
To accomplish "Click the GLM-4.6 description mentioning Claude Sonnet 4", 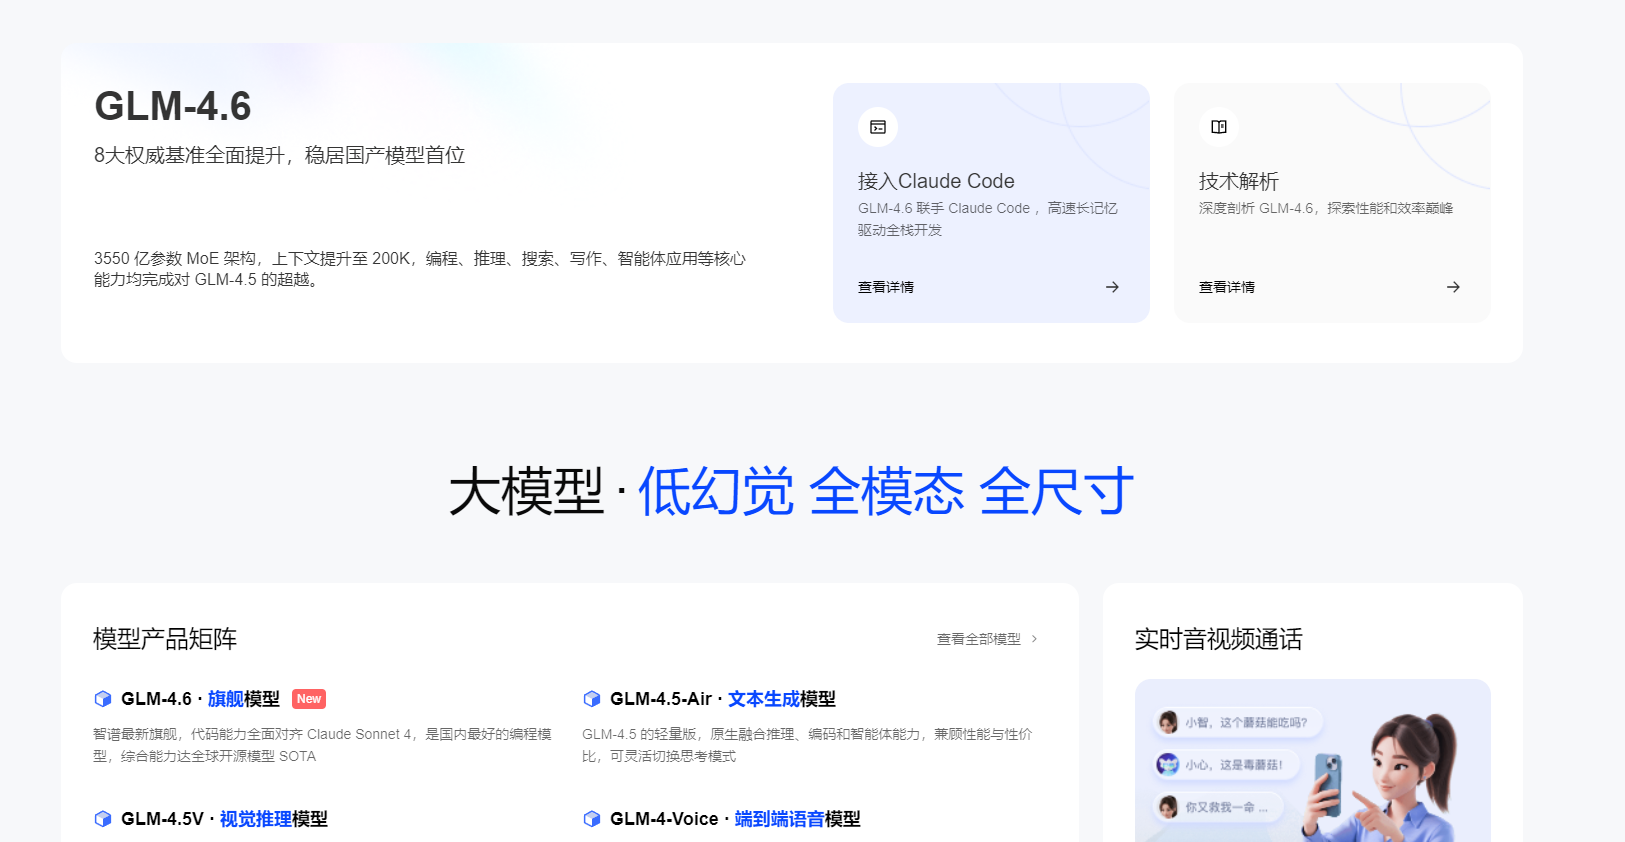I will click(322, 745).
